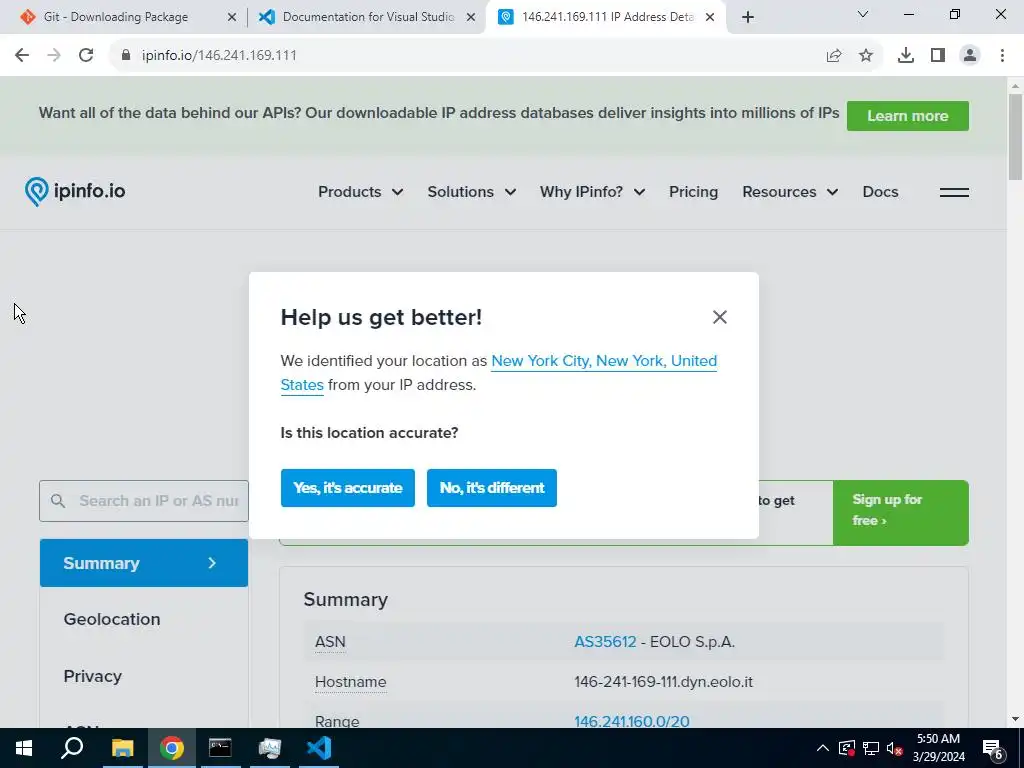Viewport: 1024px width, 768px height.
Task: Select hostname 146-241-169-111.dyn.eolo.it text
Action: pyautogui.click(x=664, y=682)
